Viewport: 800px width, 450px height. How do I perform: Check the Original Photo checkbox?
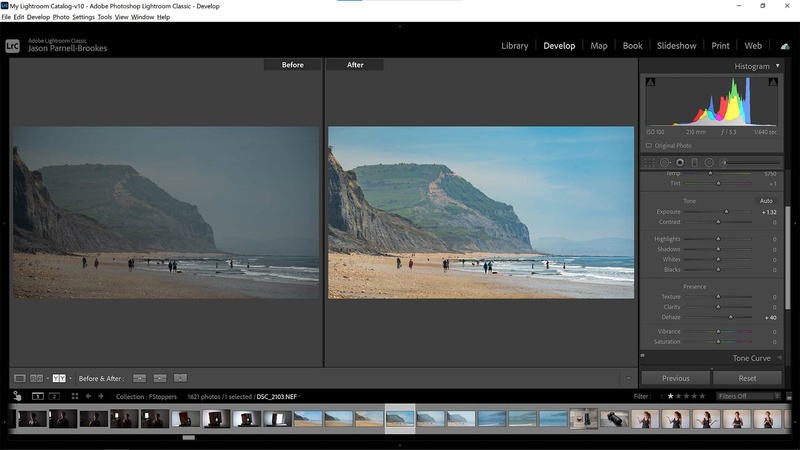(648, 145)
